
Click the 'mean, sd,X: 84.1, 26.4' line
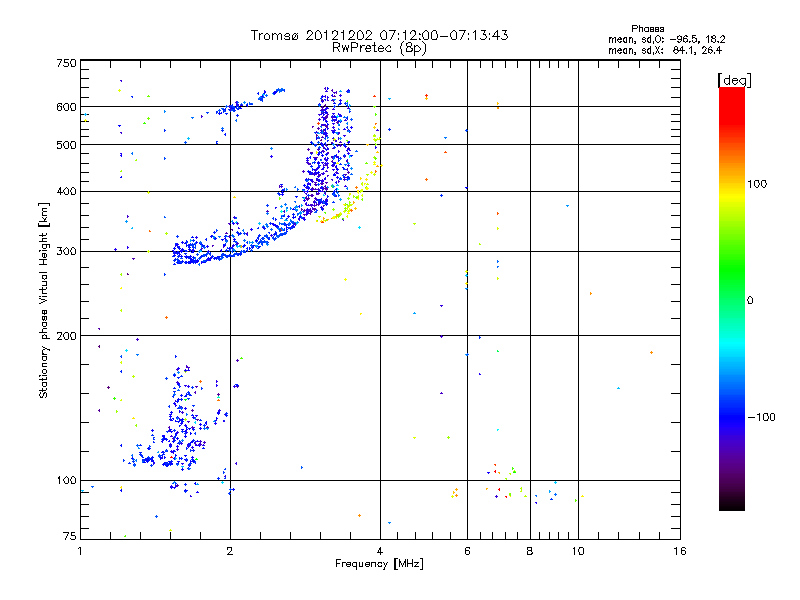pos(665,50)
